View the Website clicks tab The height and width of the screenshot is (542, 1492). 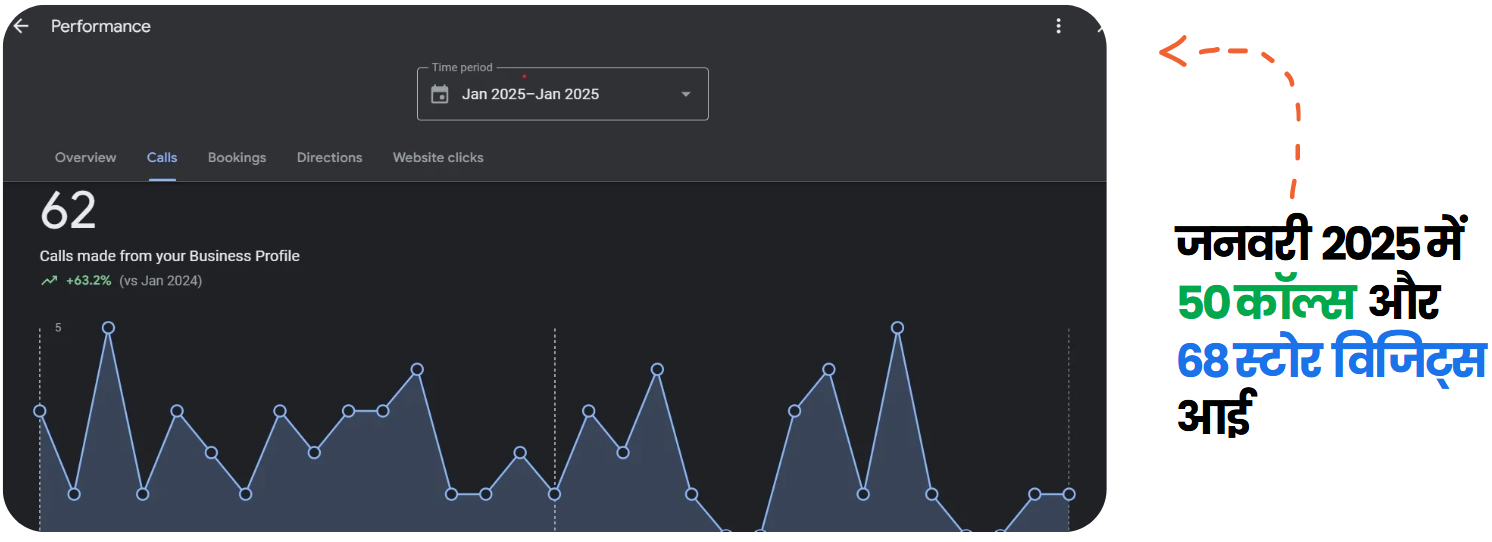[438, 158]
